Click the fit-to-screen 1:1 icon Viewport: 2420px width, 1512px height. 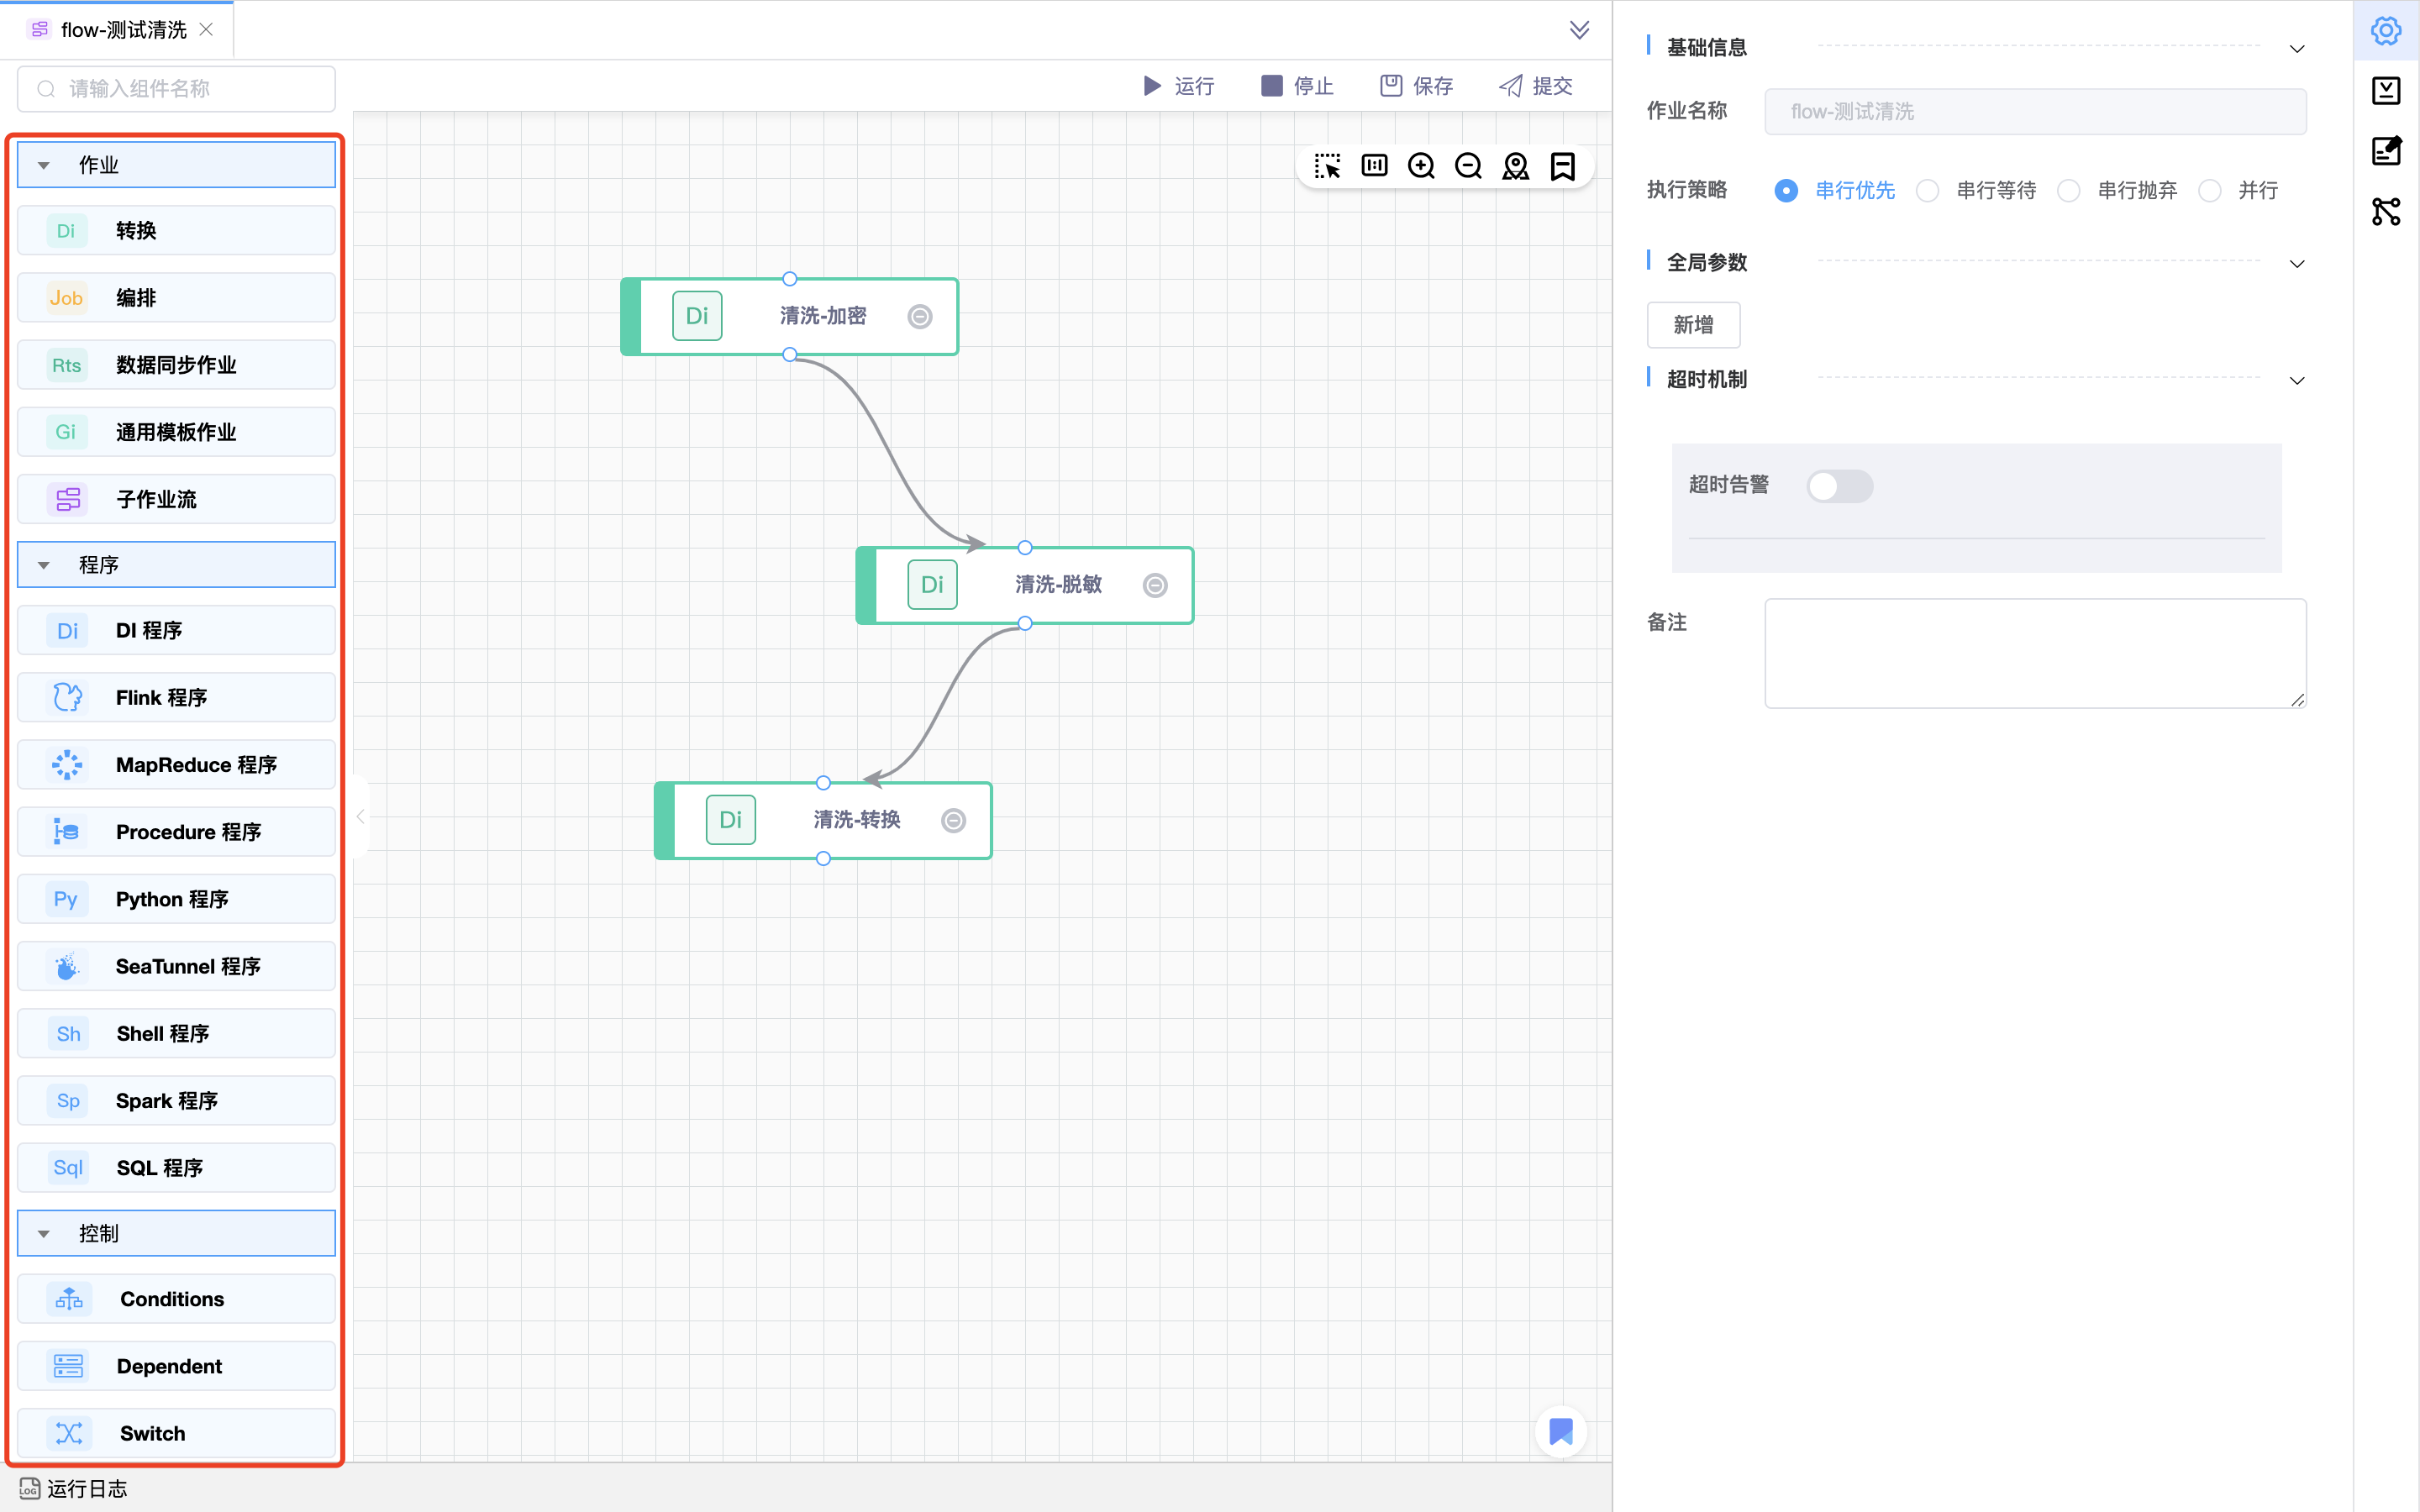(x=1374, y=166)
